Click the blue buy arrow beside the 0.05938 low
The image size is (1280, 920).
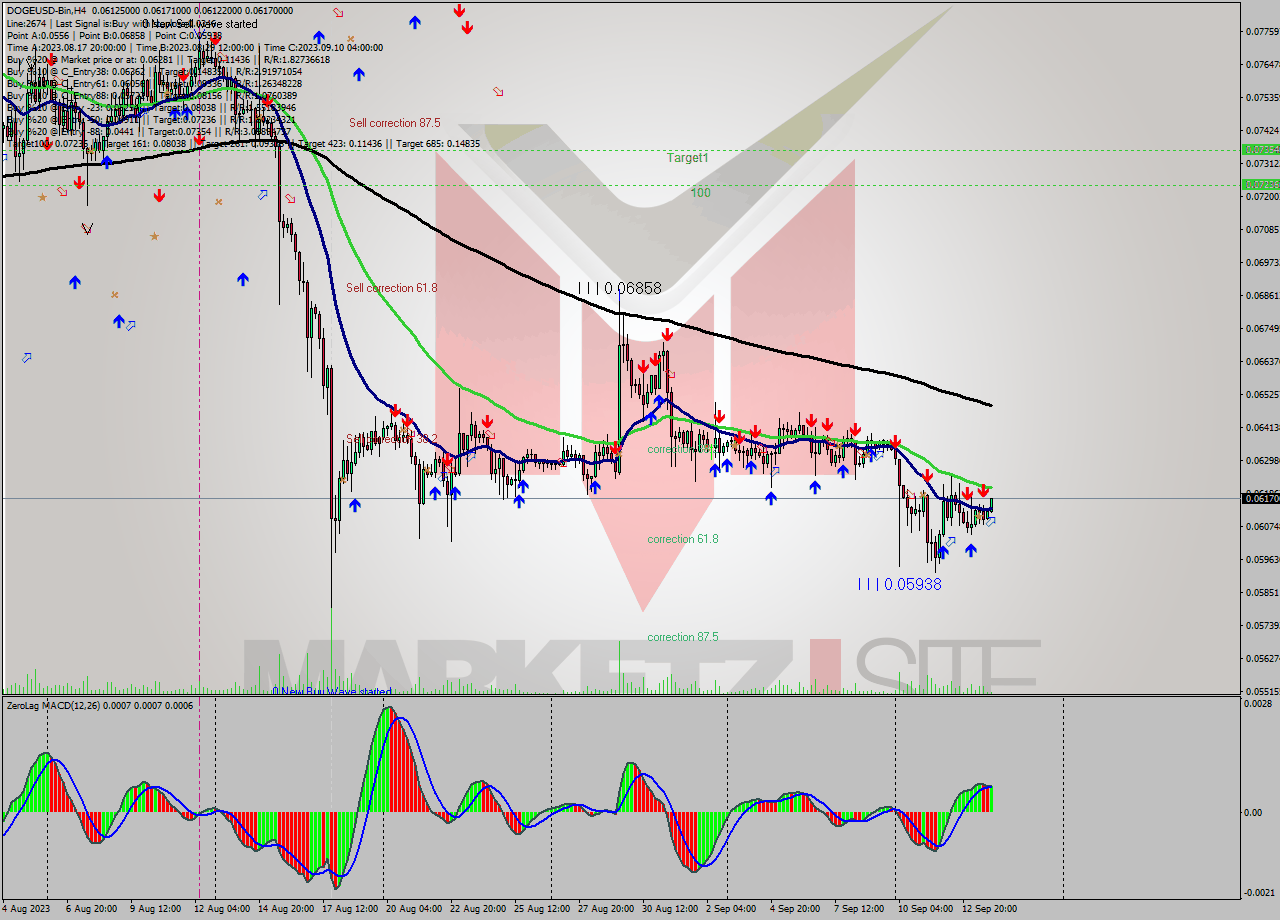[943, 552]
